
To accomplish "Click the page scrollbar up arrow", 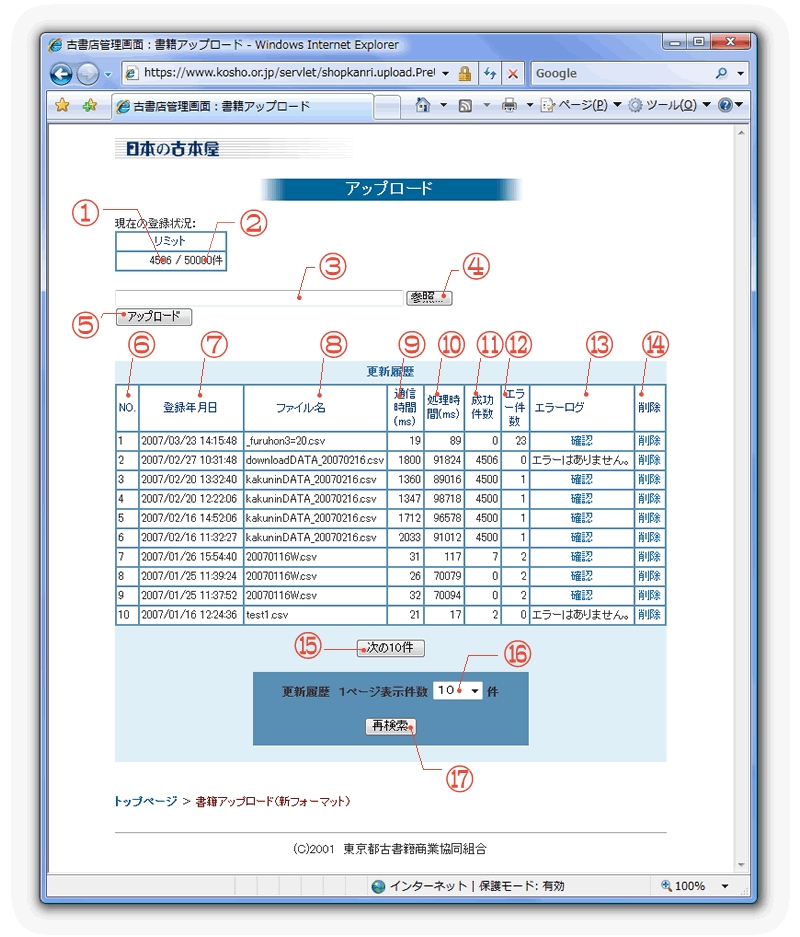I will (x=741, y=133).
